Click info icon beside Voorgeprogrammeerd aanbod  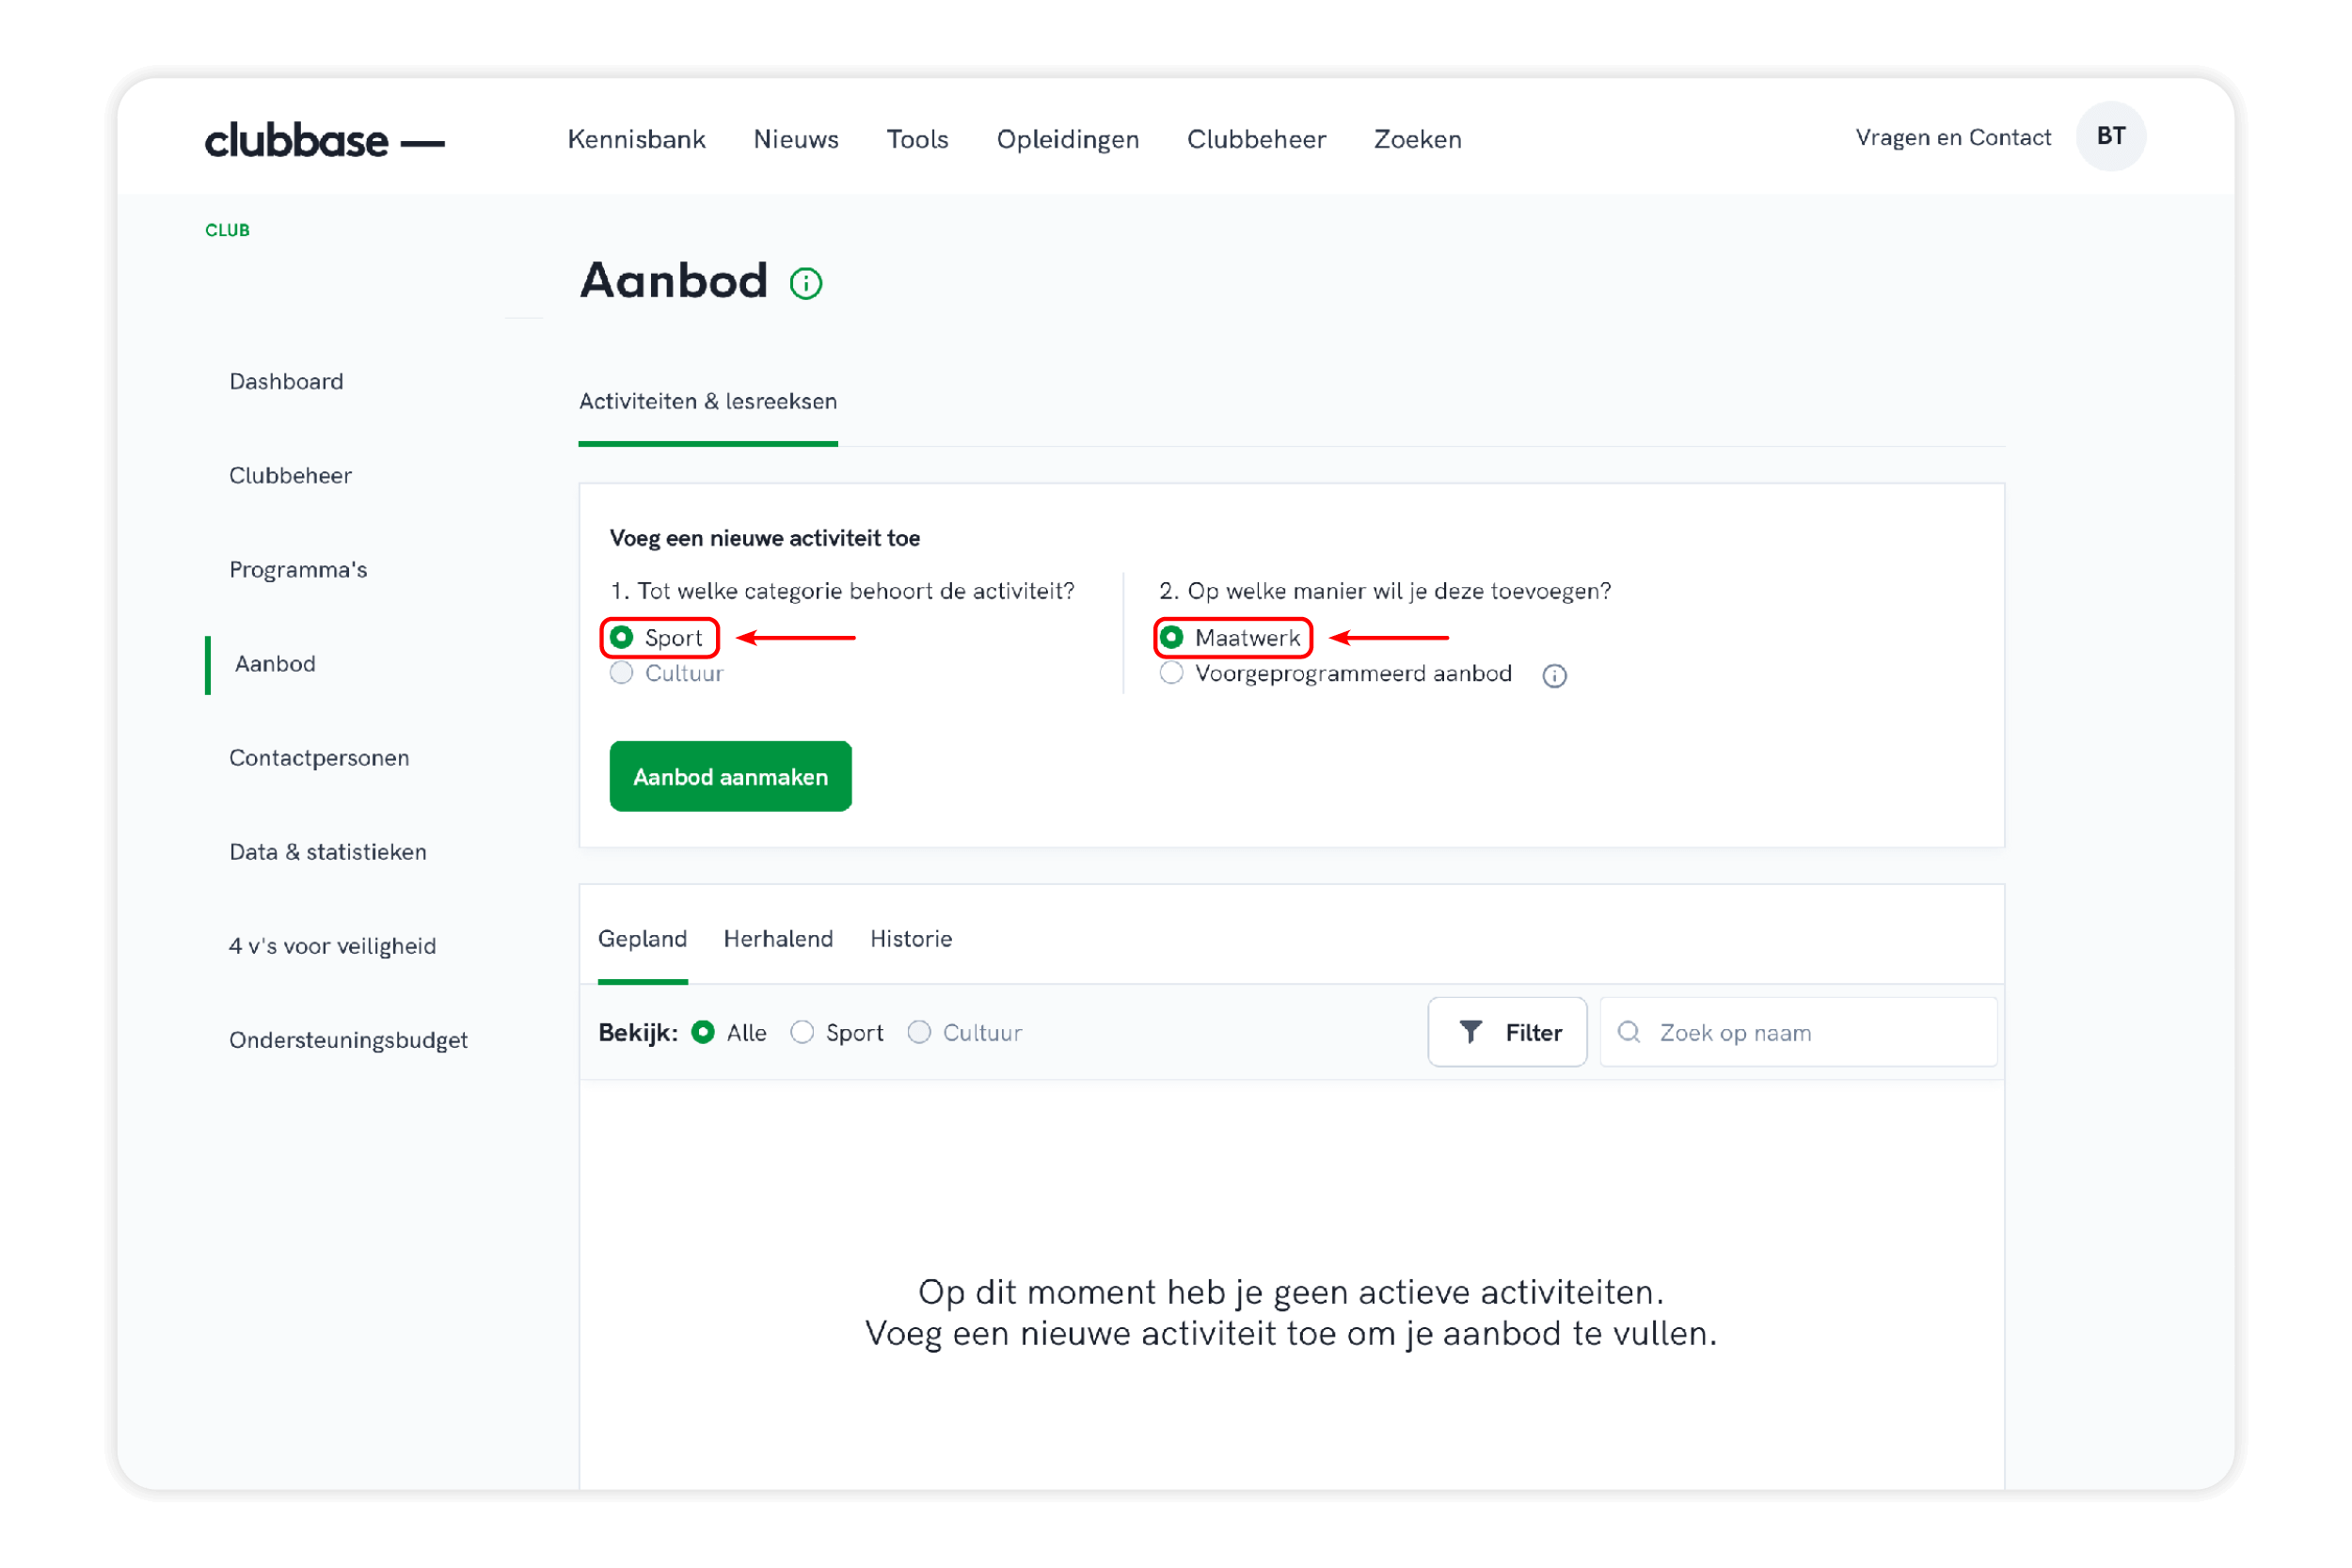click(x=1554, y=676)
